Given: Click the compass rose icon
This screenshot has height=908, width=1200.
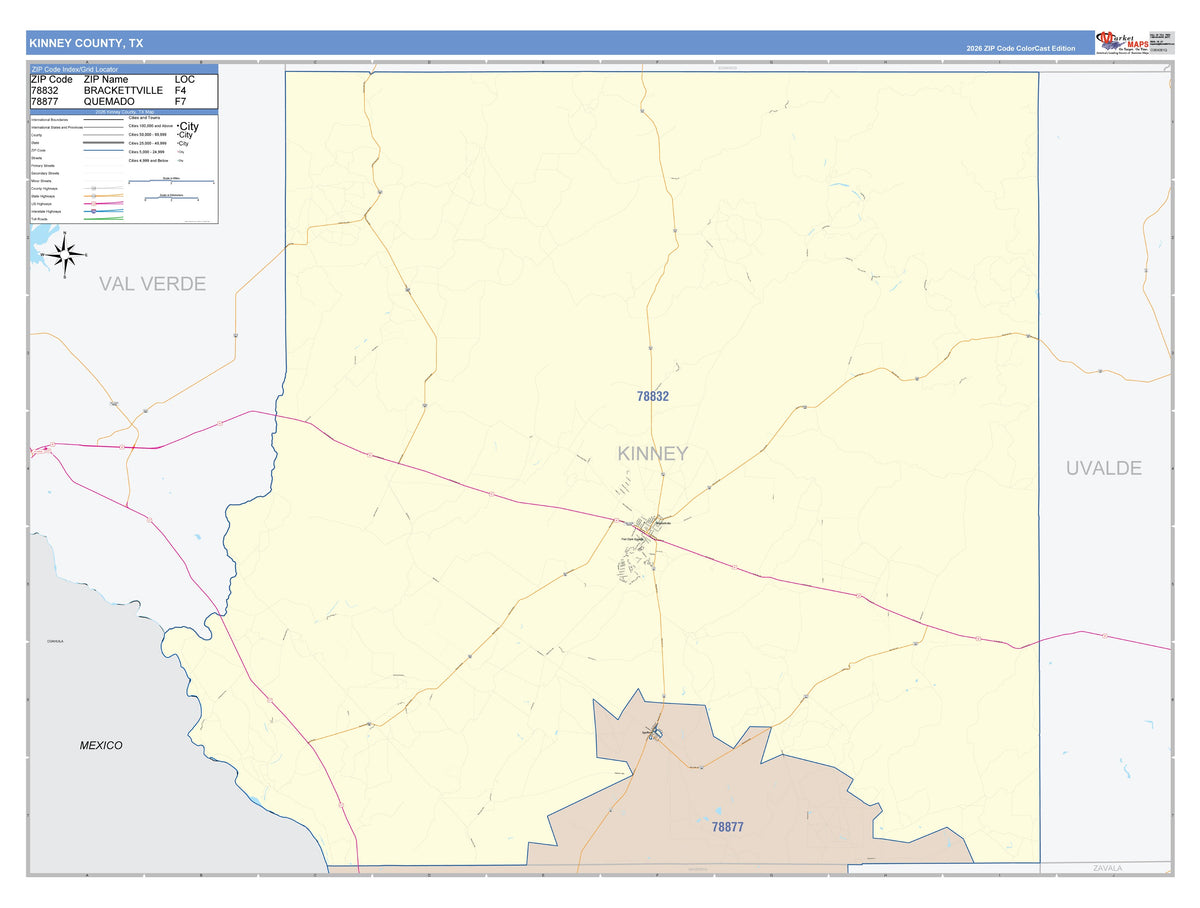Looking at the screenshot, I should click(x=66, y=254).
